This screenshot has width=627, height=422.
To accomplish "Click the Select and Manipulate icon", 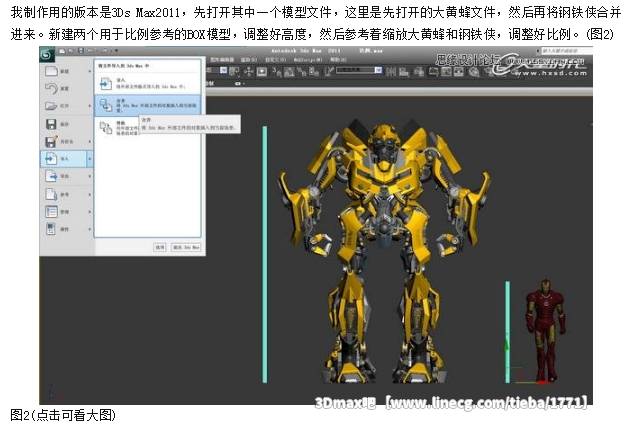I will pos(248,72).
